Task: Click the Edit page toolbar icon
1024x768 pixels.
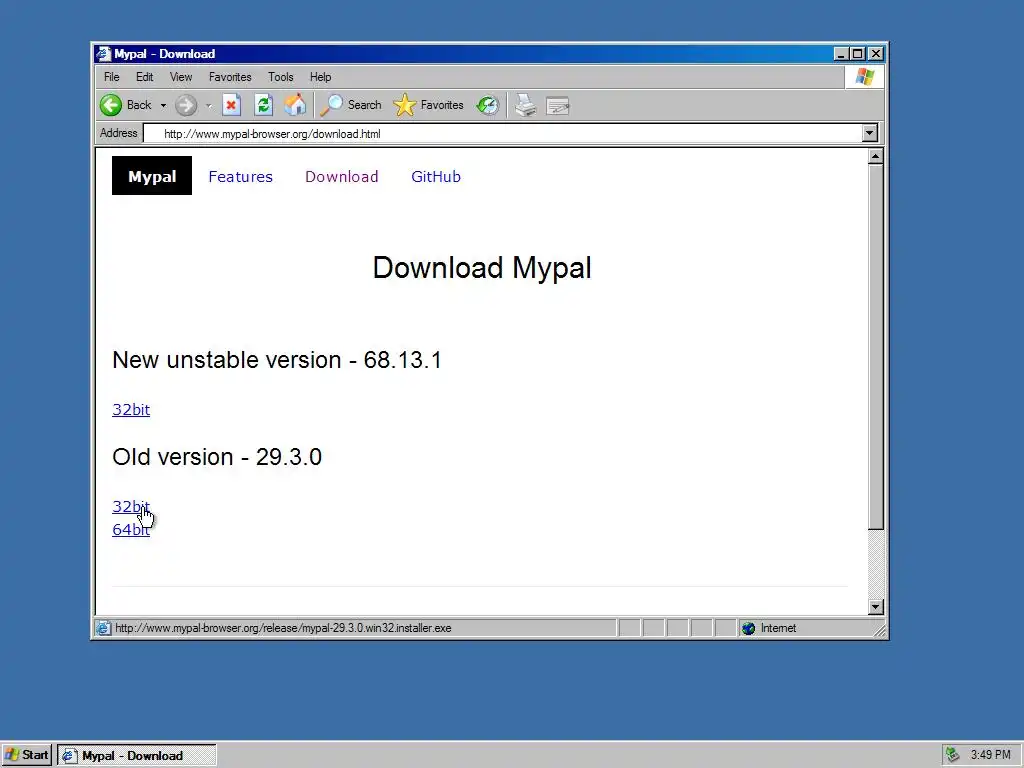Action: (x=558, y=105)
